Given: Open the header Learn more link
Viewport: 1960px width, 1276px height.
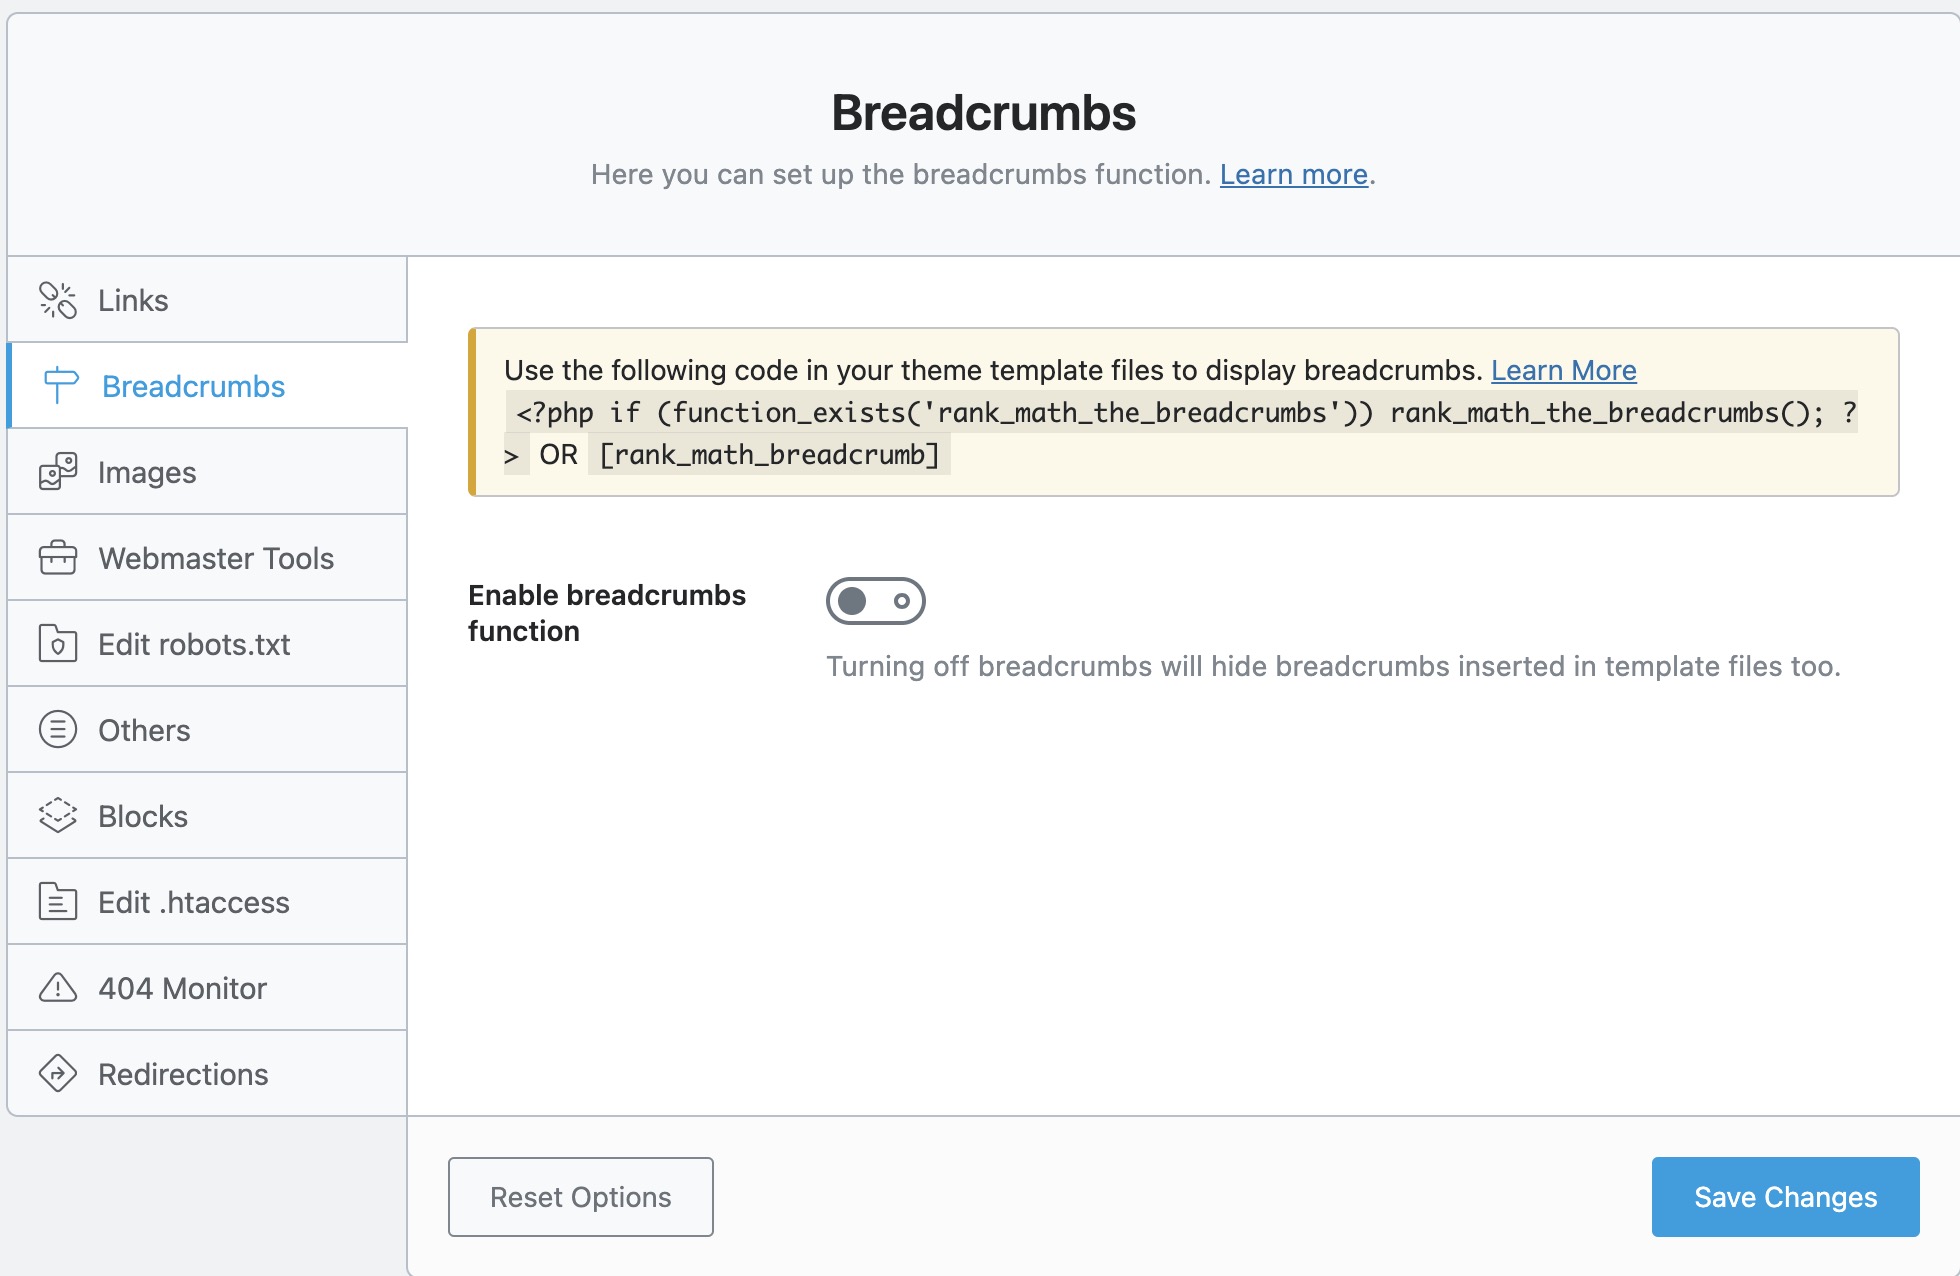Looking at the screenshot, I should [x=1293, y=174].
